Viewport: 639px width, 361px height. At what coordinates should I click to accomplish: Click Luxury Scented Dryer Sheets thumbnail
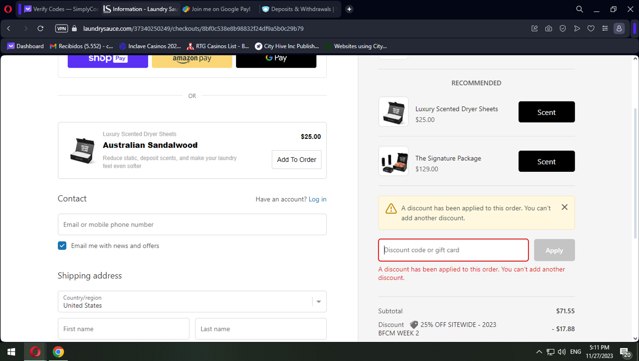pyautogui.click(x=393, y=112)
